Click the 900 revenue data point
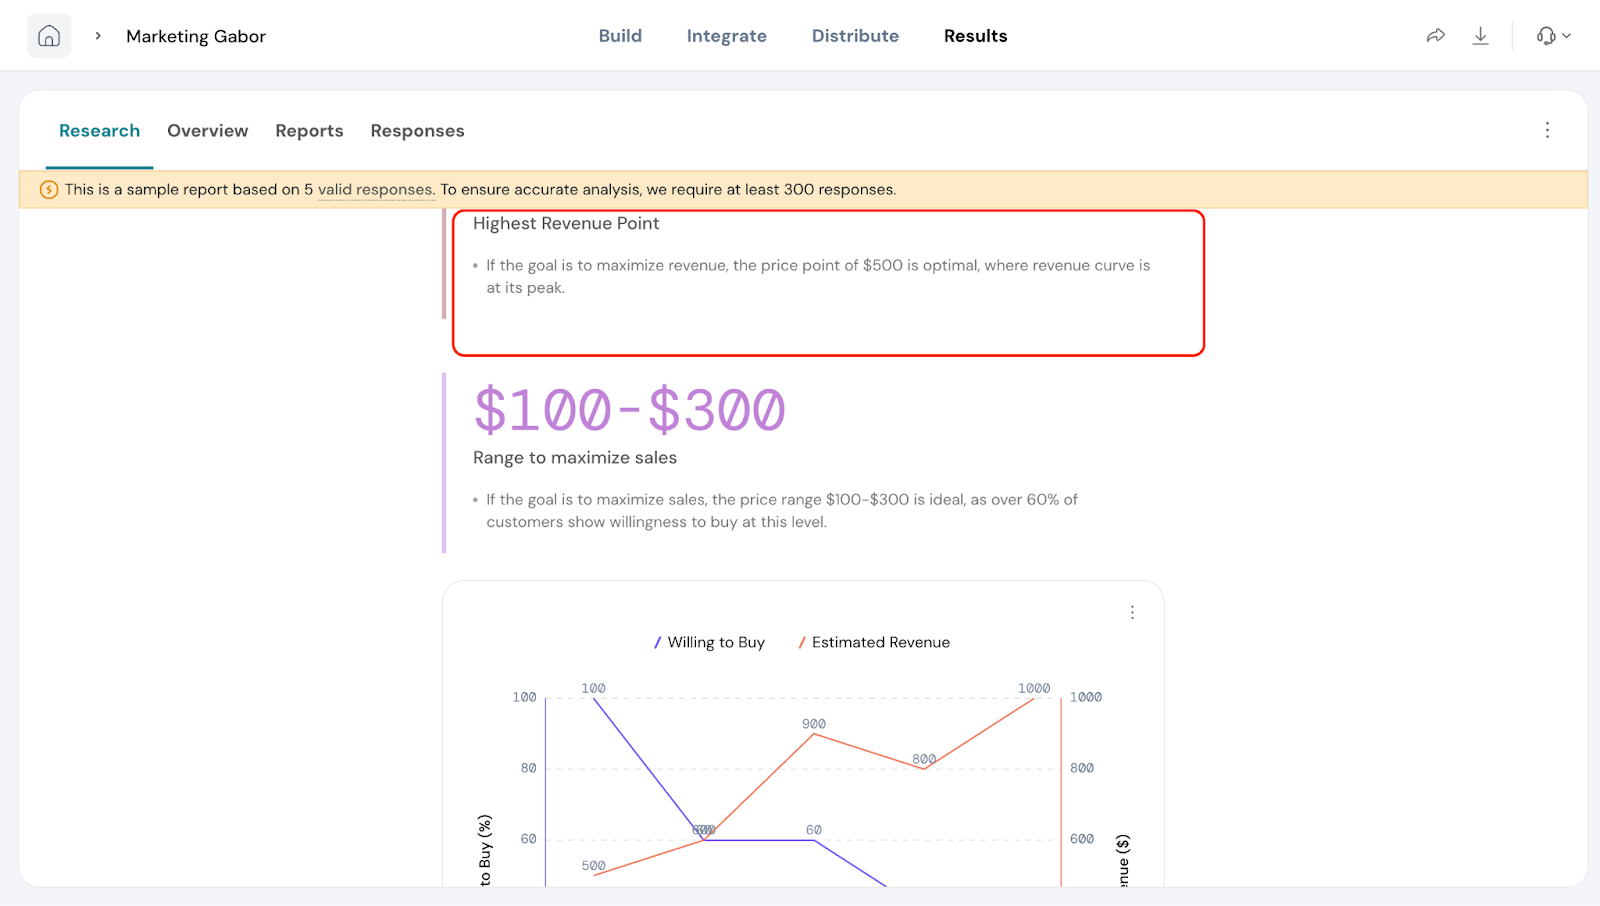This screenshot has height=906, width=1600. [814, 734]
